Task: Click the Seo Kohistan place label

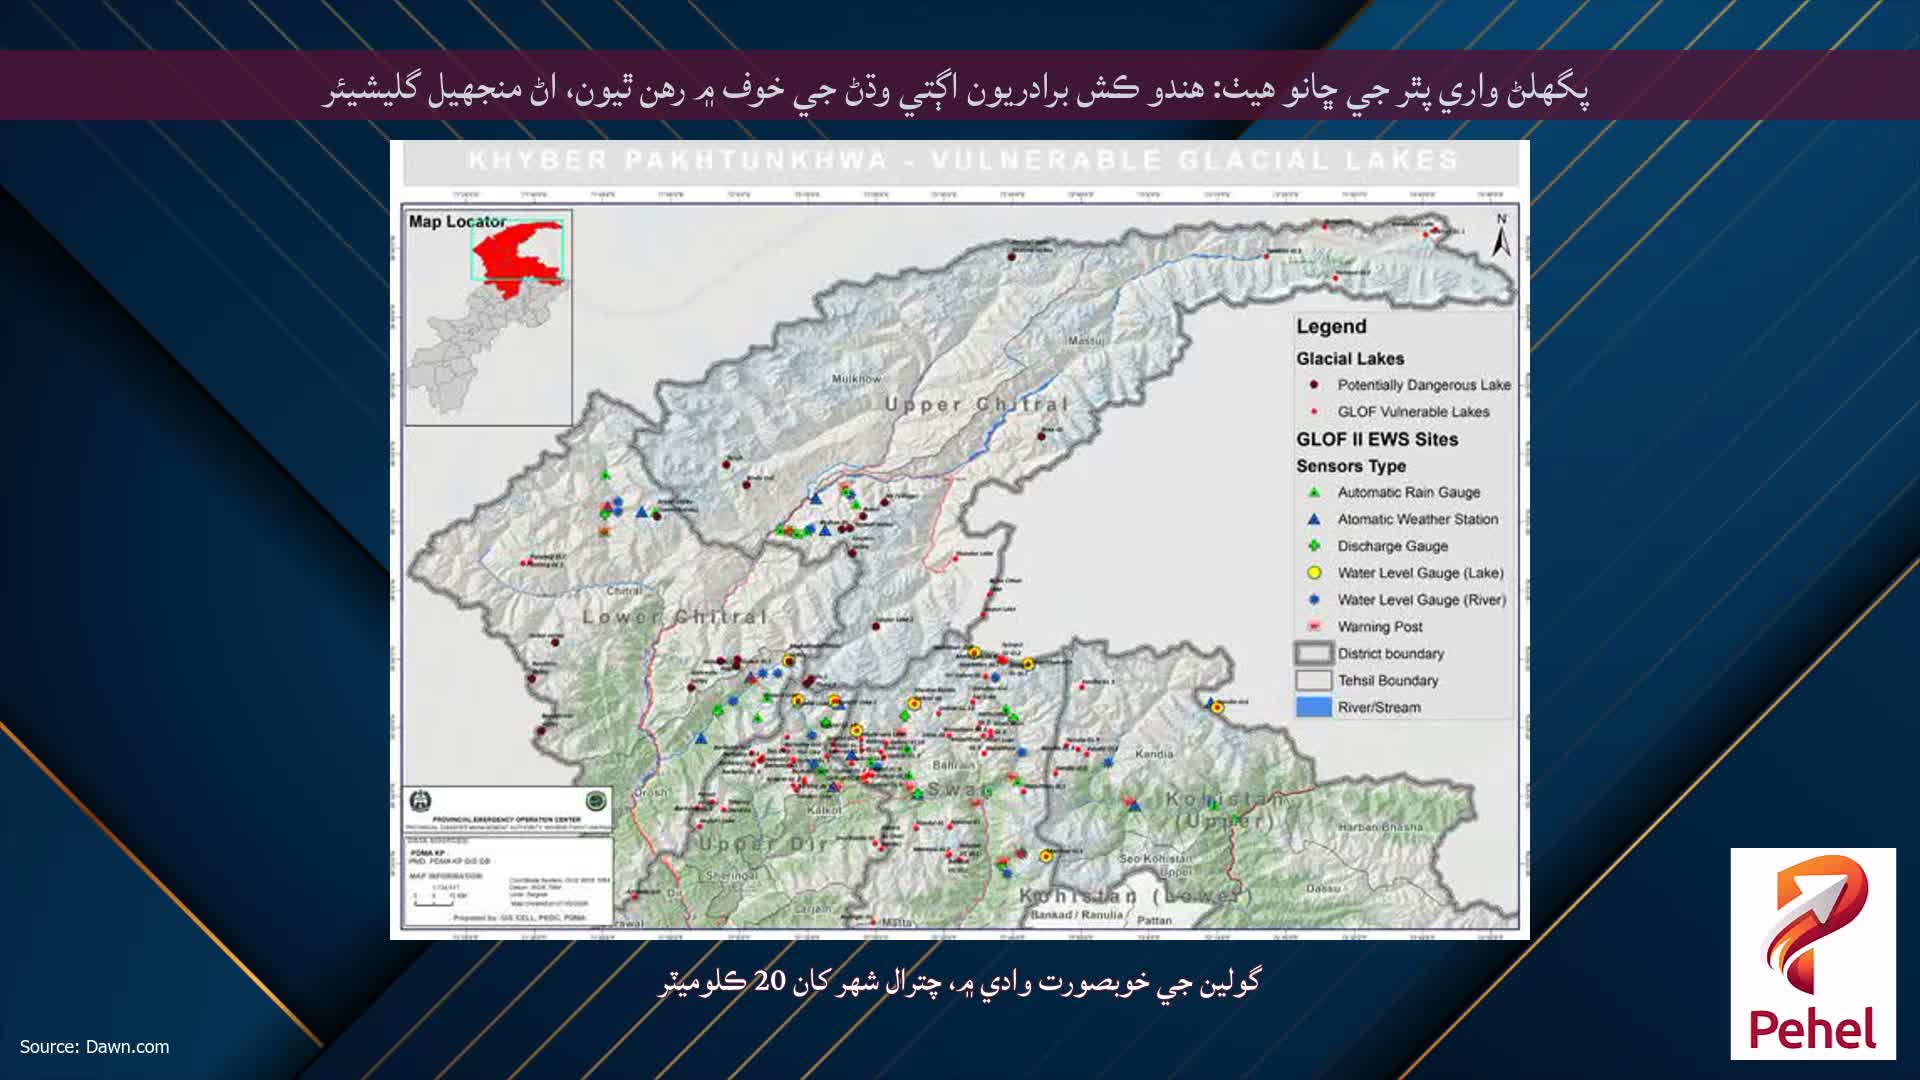Action: (1155, 865)
